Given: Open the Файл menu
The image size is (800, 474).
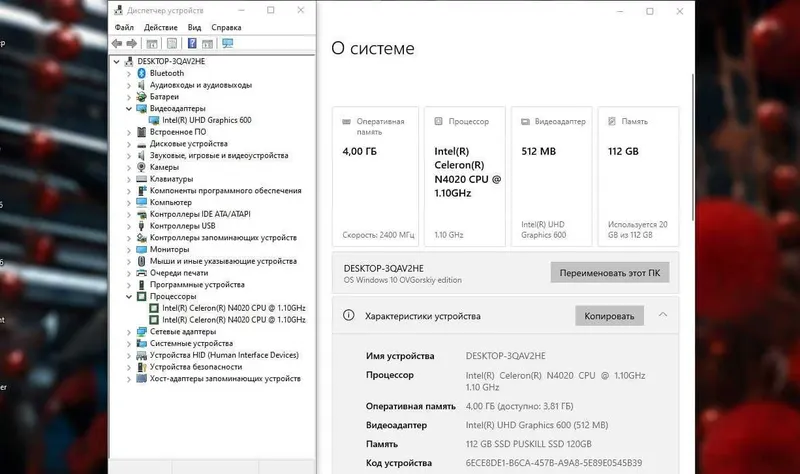Looking at the screenshot, I should [x=124, y=28].
